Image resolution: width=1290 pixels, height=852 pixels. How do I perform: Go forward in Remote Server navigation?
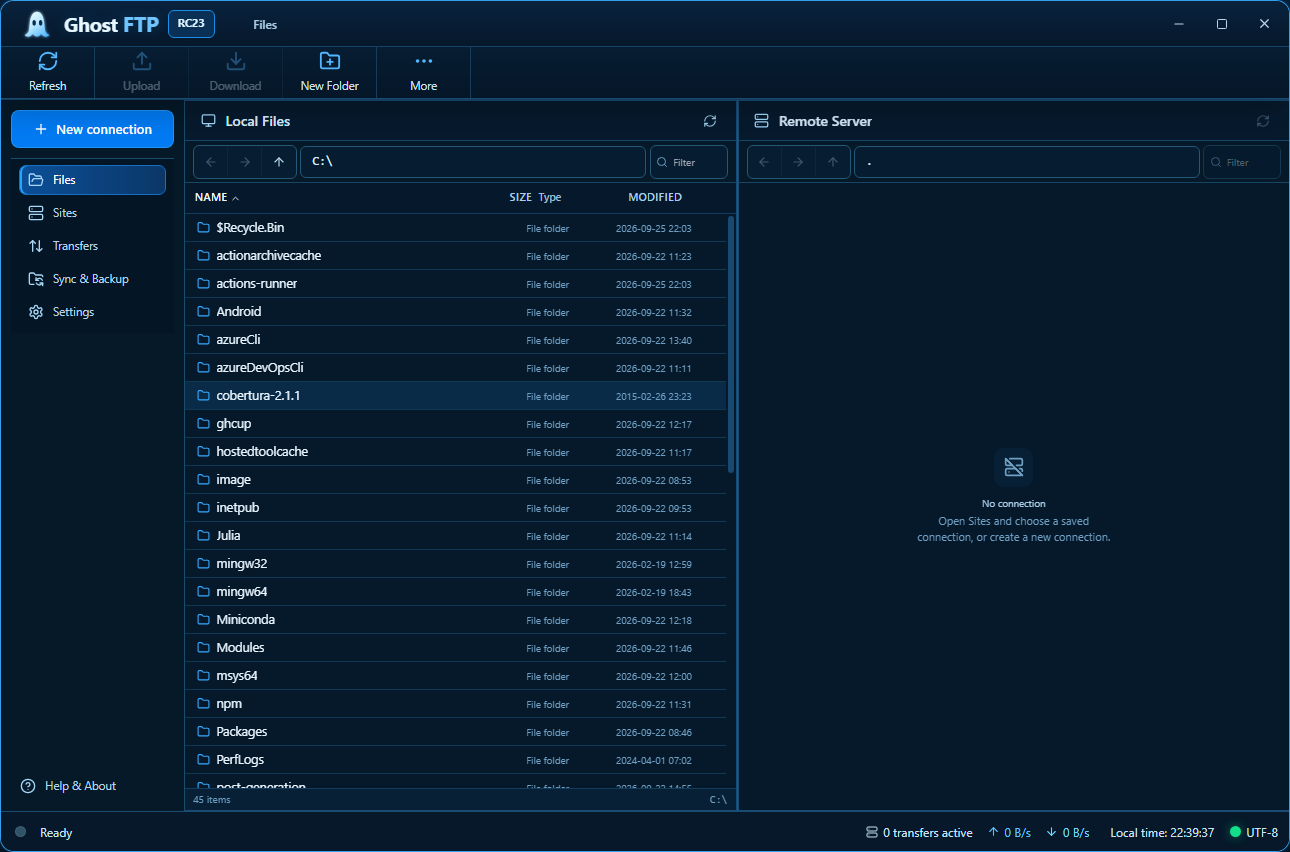(x=798, y=162)
